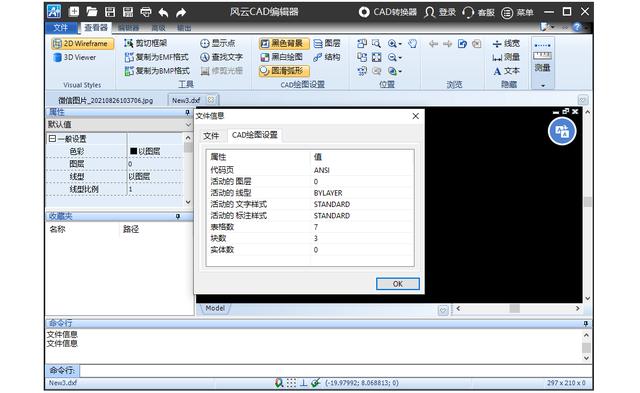This screenshot has width=640, height=393.
Task: Expand the zoom-out dropdown arrow
Action: [x=400, y=58]
